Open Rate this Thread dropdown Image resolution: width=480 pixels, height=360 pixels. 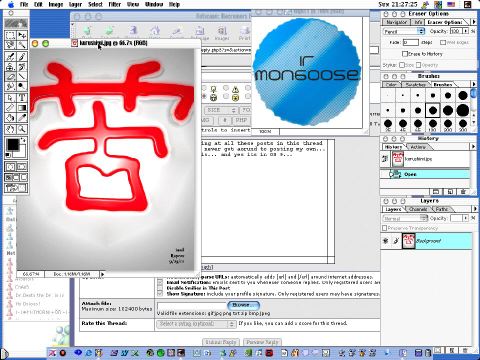point(196,324)
